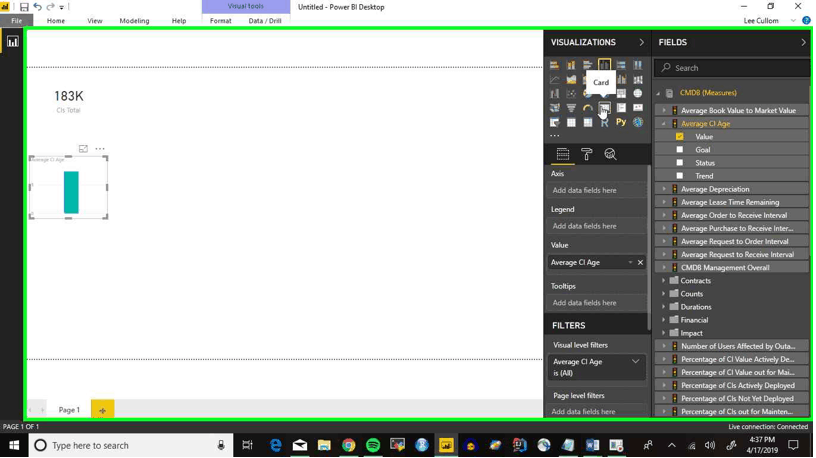Open the Modeling ribbon tab
The image size is (816, 458).
point(134,21)
